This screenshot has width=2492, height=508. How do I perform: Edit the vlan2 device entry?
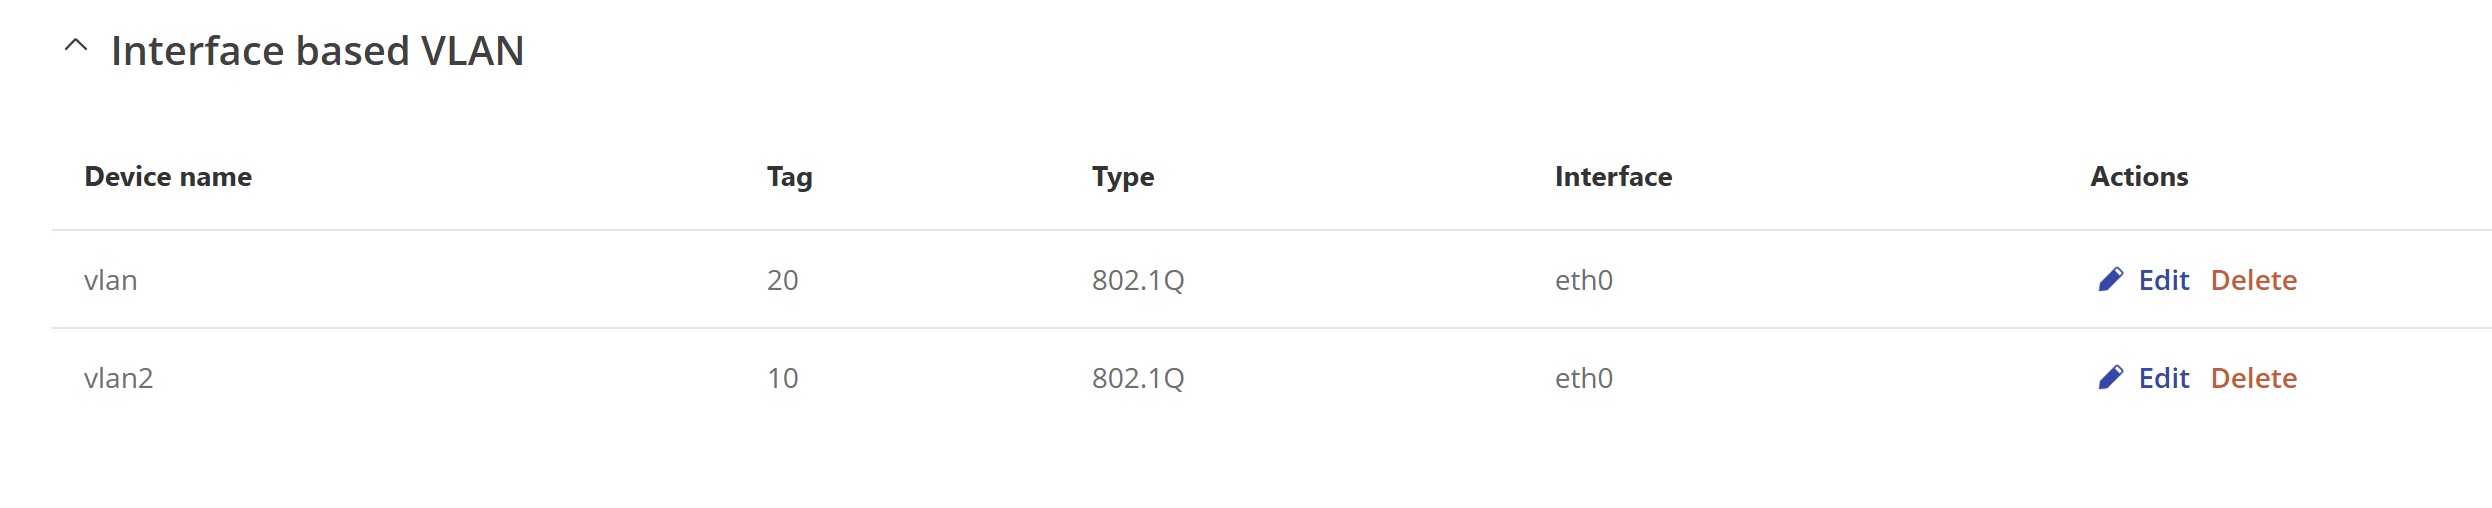(2164, 378)
